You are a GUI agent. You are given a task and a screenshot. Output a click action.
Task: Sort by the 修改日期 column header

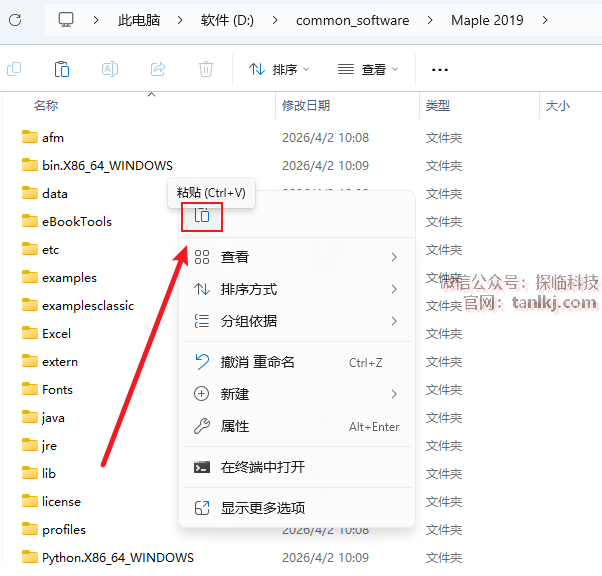(306, 105)
